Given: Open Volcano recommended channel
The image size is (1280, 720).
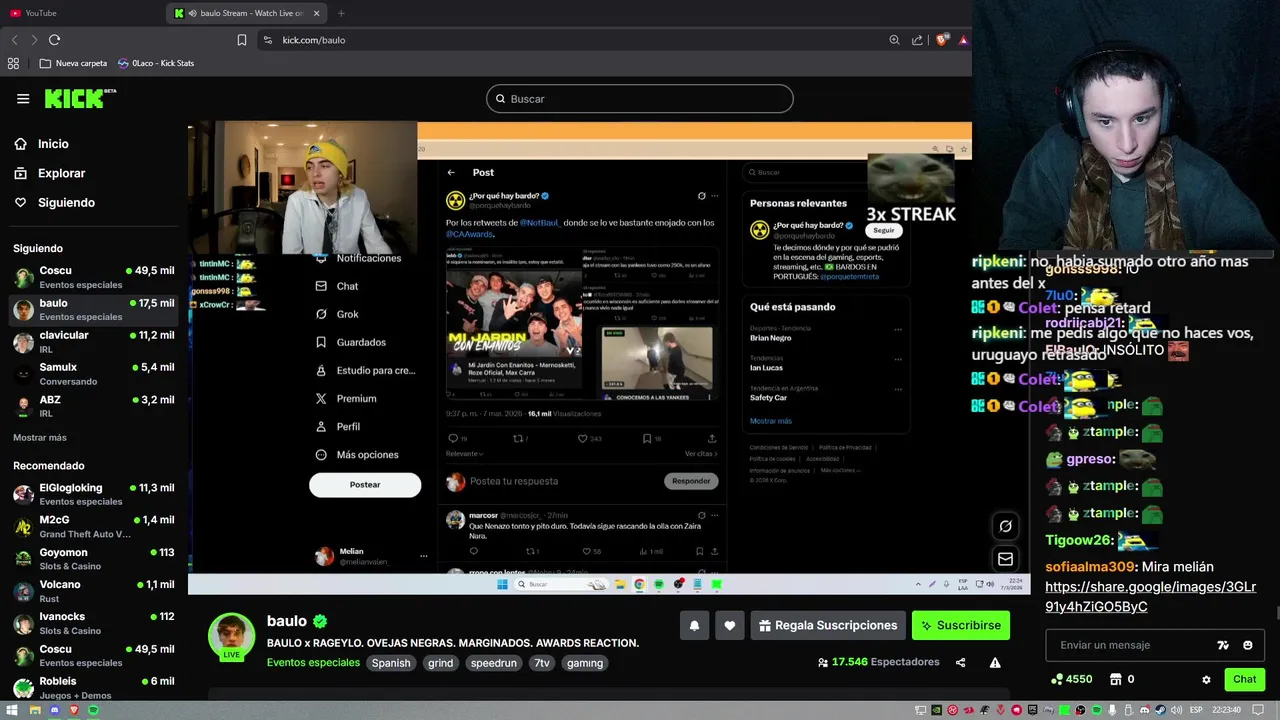Looking at the screenshot, I should (x=94, y=591).
